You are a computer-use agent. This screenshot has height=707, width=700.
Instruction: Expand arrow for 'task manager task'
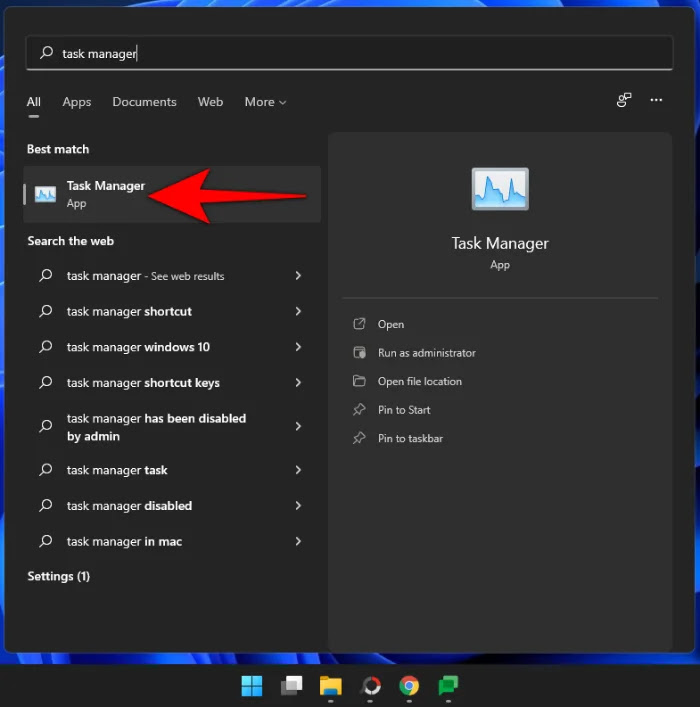pos(298,470)
